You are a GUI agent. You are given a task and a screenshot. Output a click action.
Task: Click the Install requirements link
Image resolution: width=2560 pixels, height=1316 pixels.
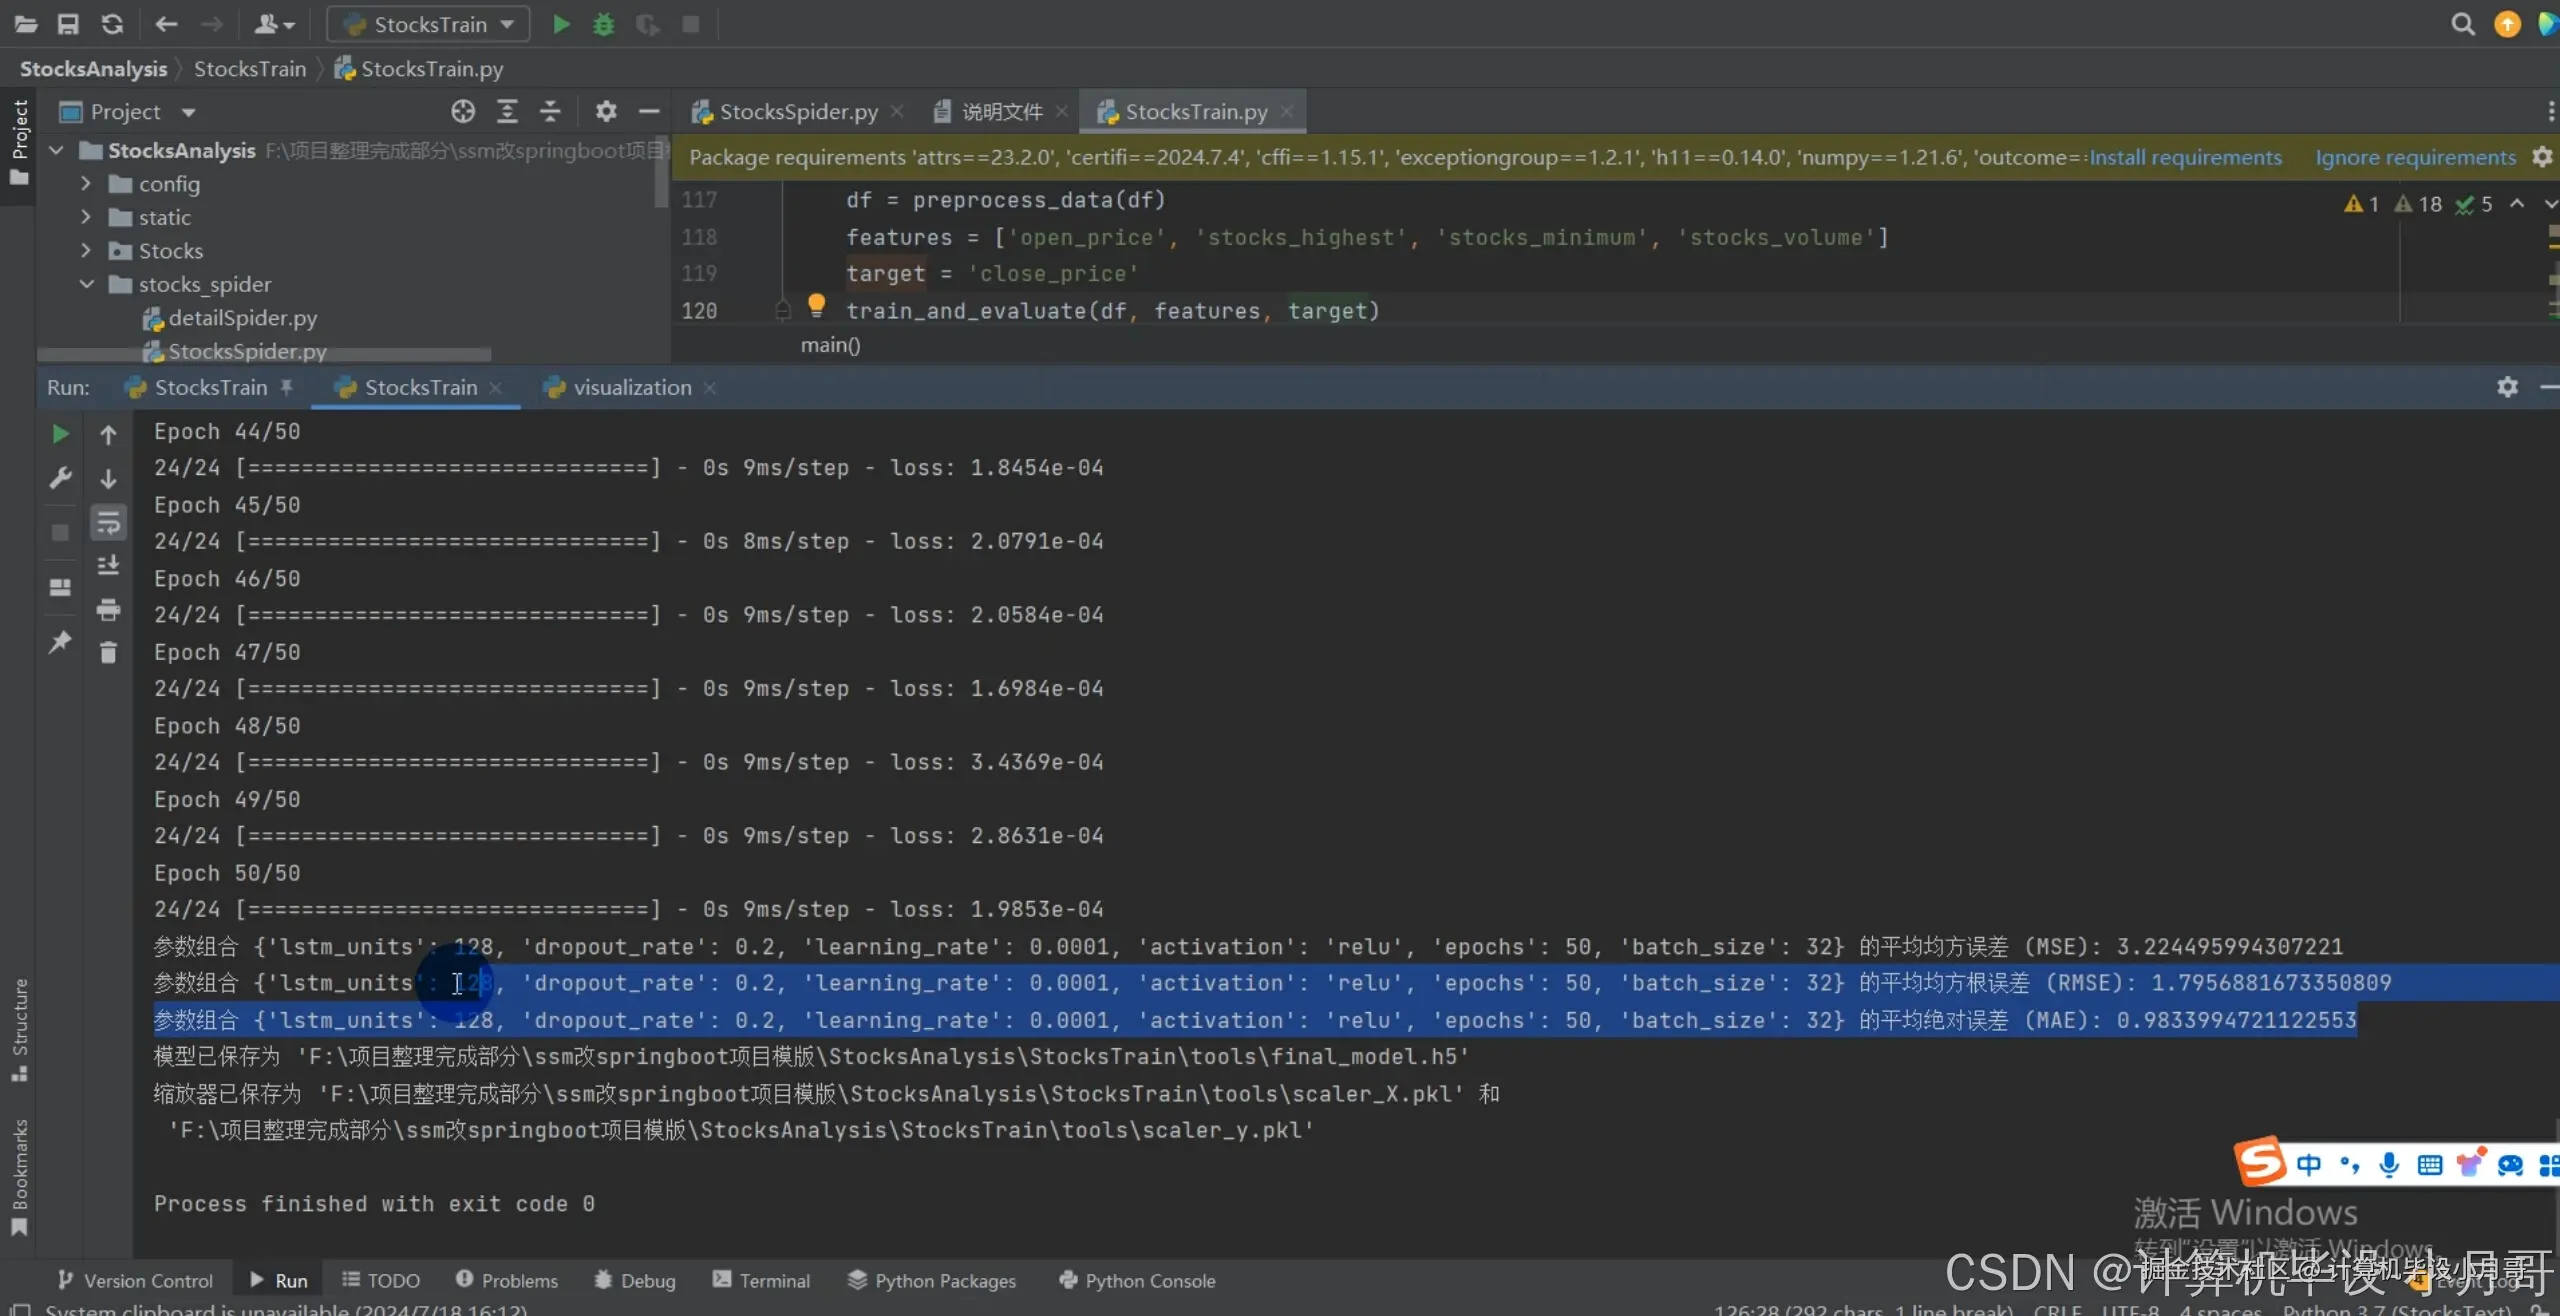tap(2185, 157)
